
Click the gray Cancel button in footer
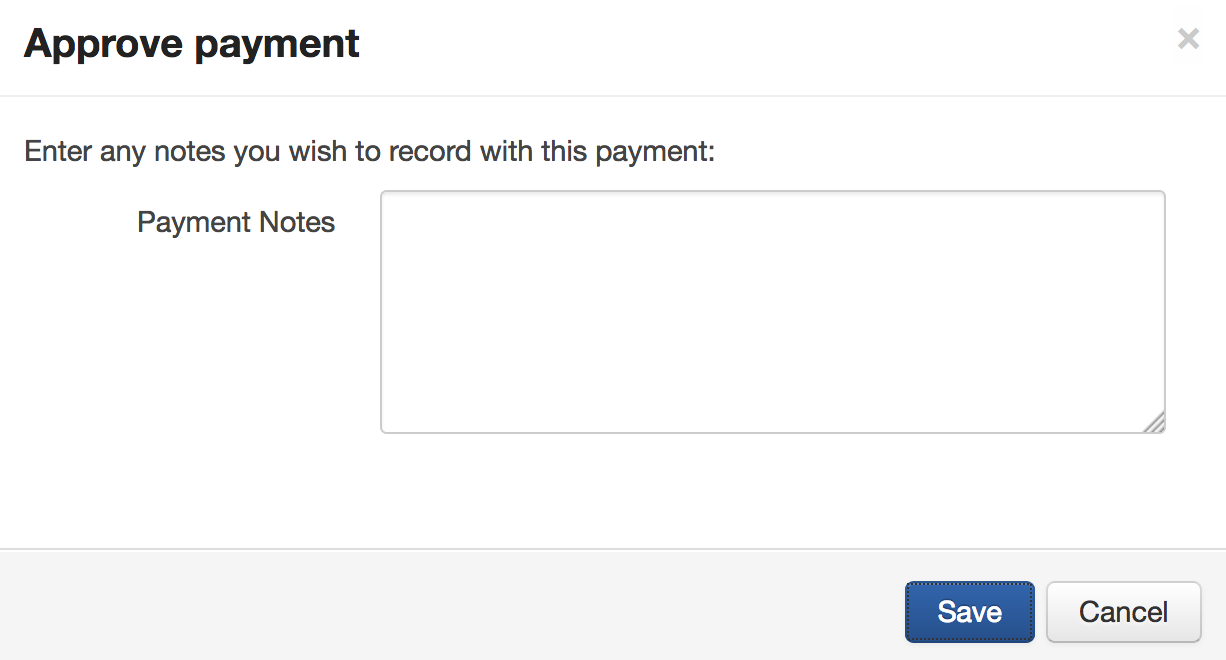1123,612
